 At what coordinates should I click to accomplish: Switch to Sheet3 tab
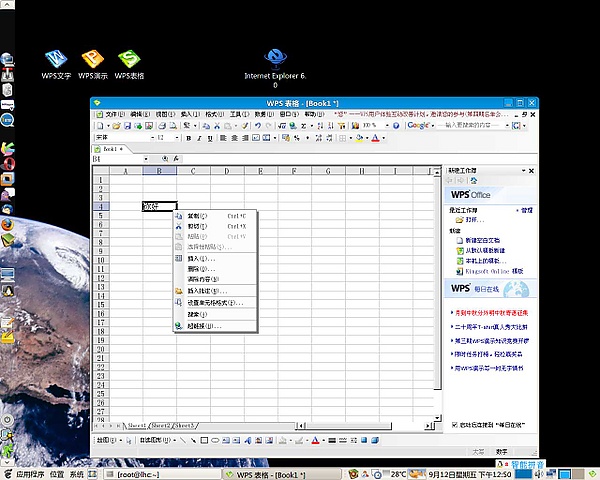point(184,426)
